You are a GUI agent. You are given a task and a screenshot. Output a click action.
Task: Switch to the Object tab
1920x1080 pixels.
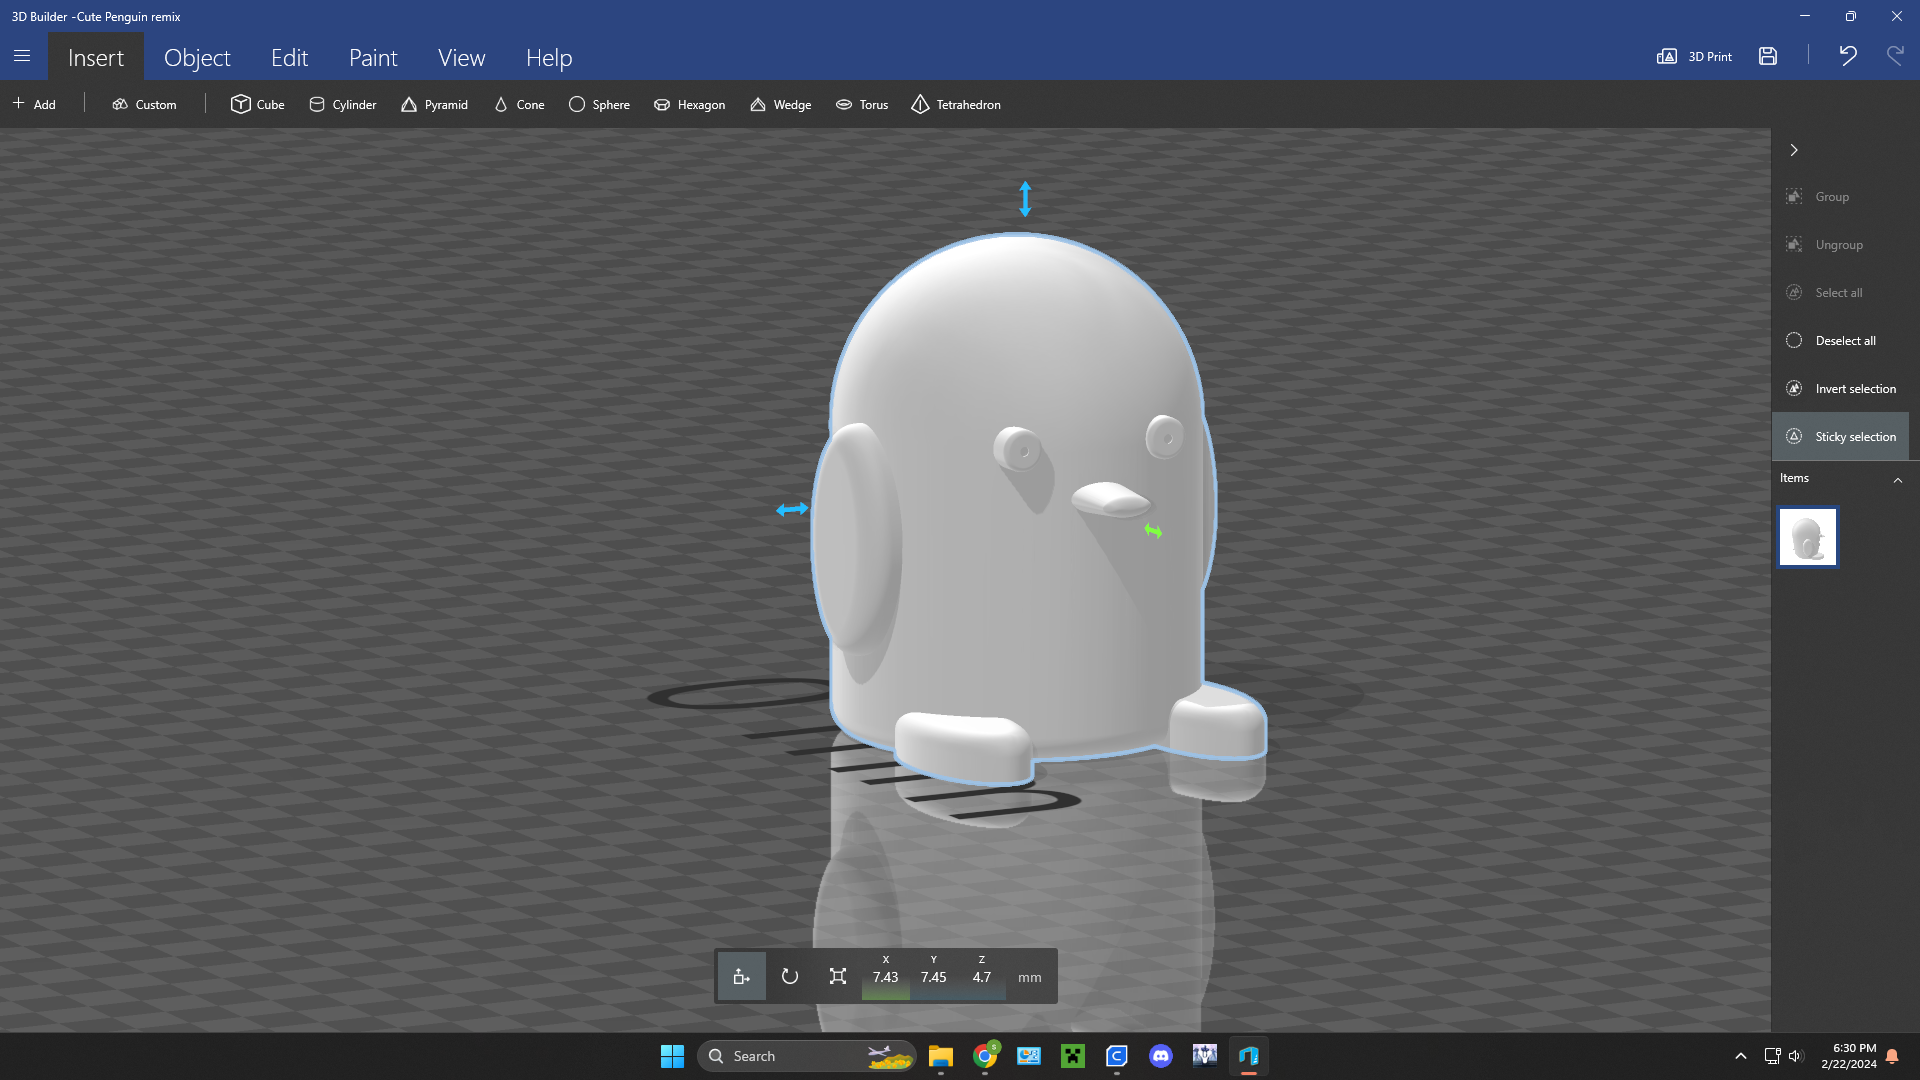[x=197, y=57]
